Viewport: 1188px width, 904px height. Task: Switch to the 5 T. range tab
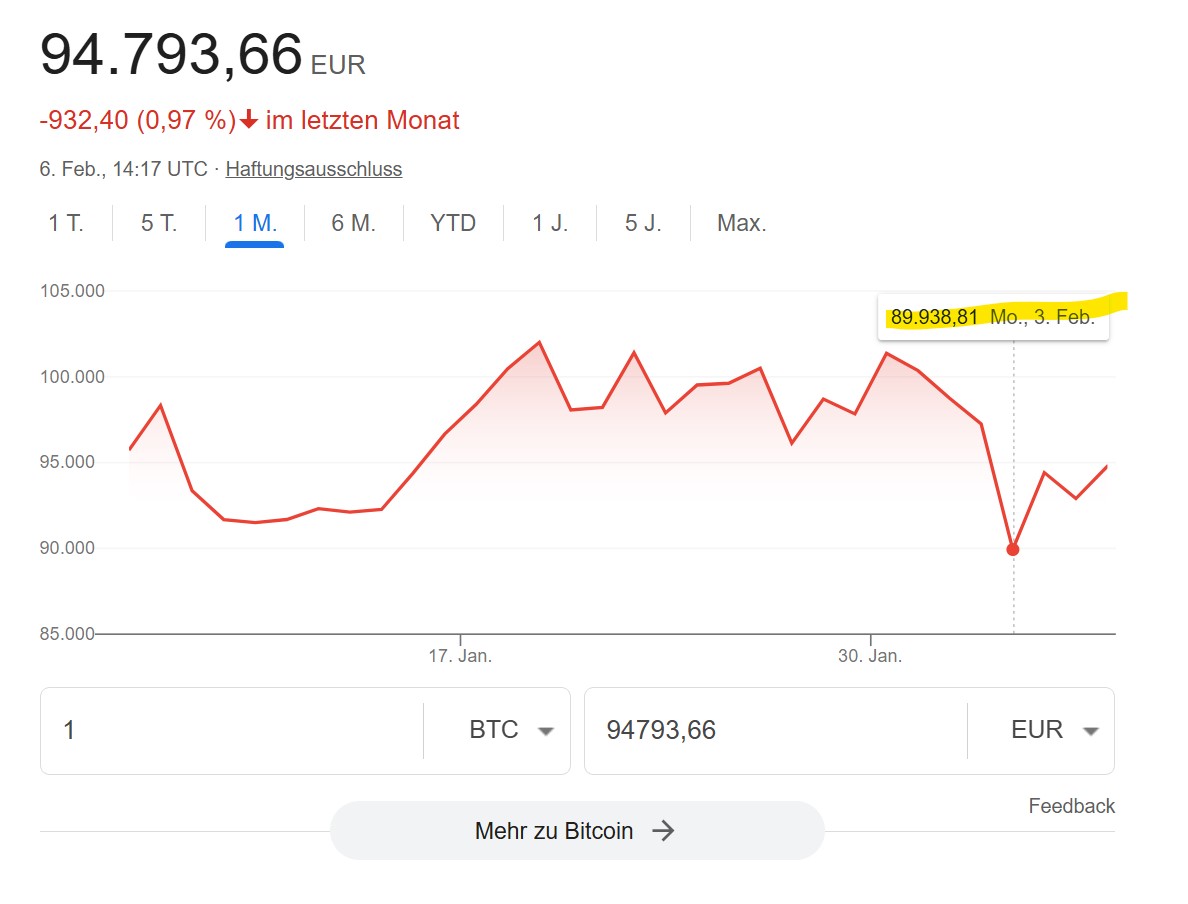[x=159, y=223]
